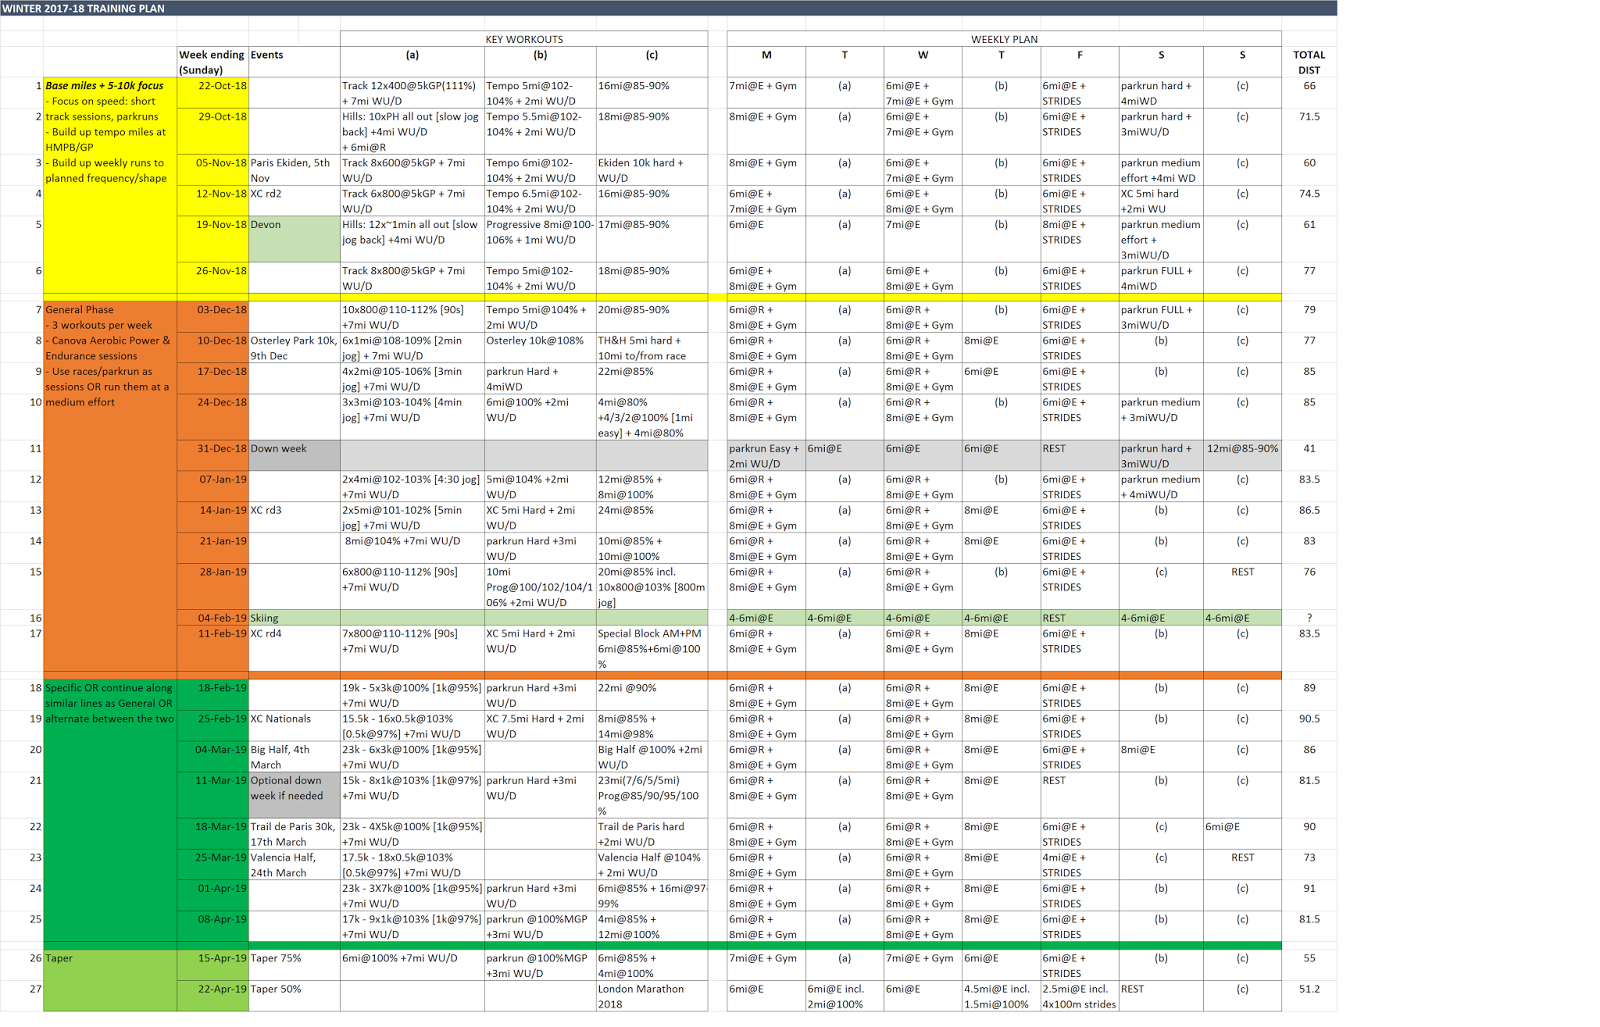Click the 'TH&H 5mi hard' workout cell
This screenshot has width=1600, height=1027.
652,348
